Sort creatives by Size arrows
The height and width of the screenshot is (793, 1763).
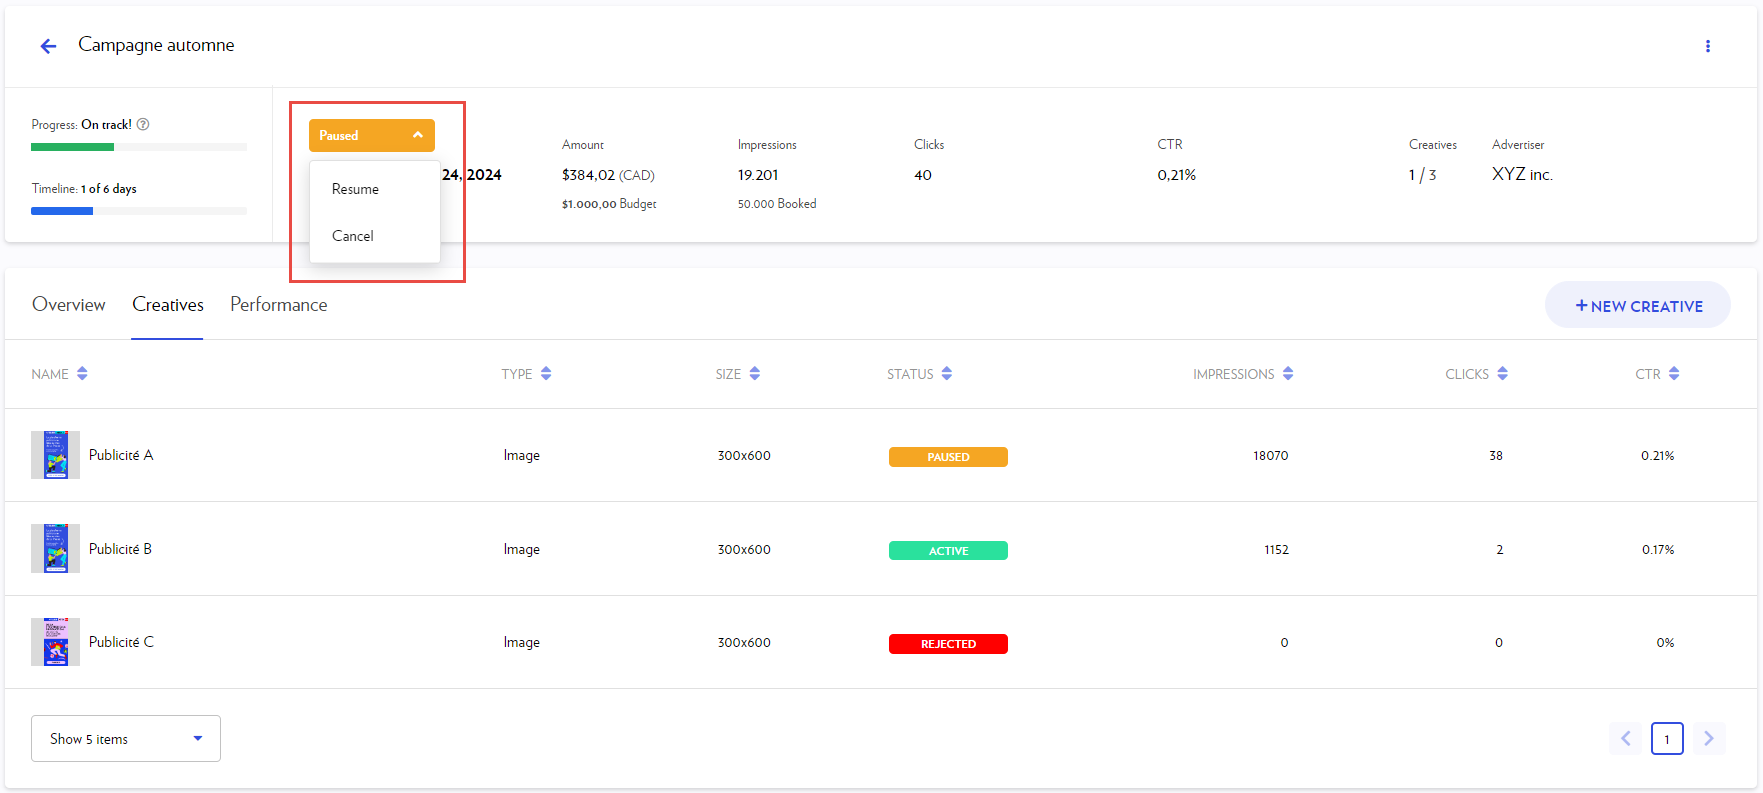(x=755, y=374)
